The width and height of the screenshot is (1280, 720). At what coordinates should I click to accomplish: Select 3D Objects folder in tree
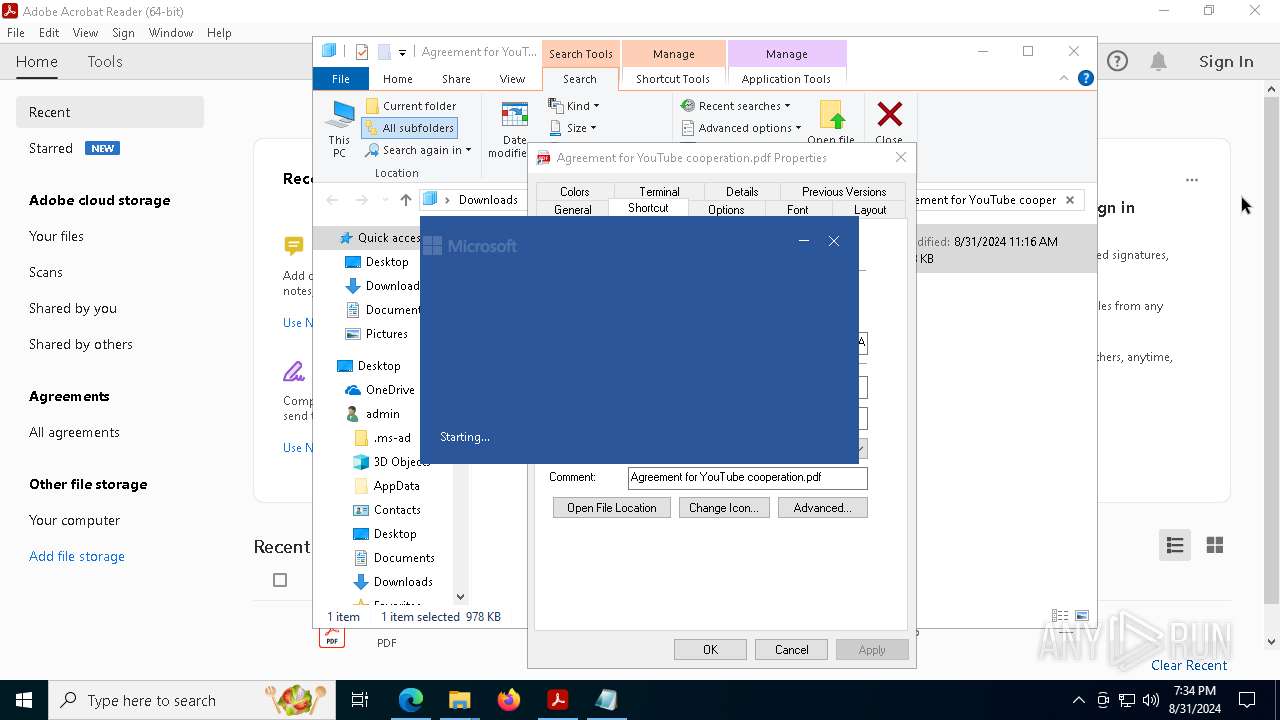[x=392, y=462]
